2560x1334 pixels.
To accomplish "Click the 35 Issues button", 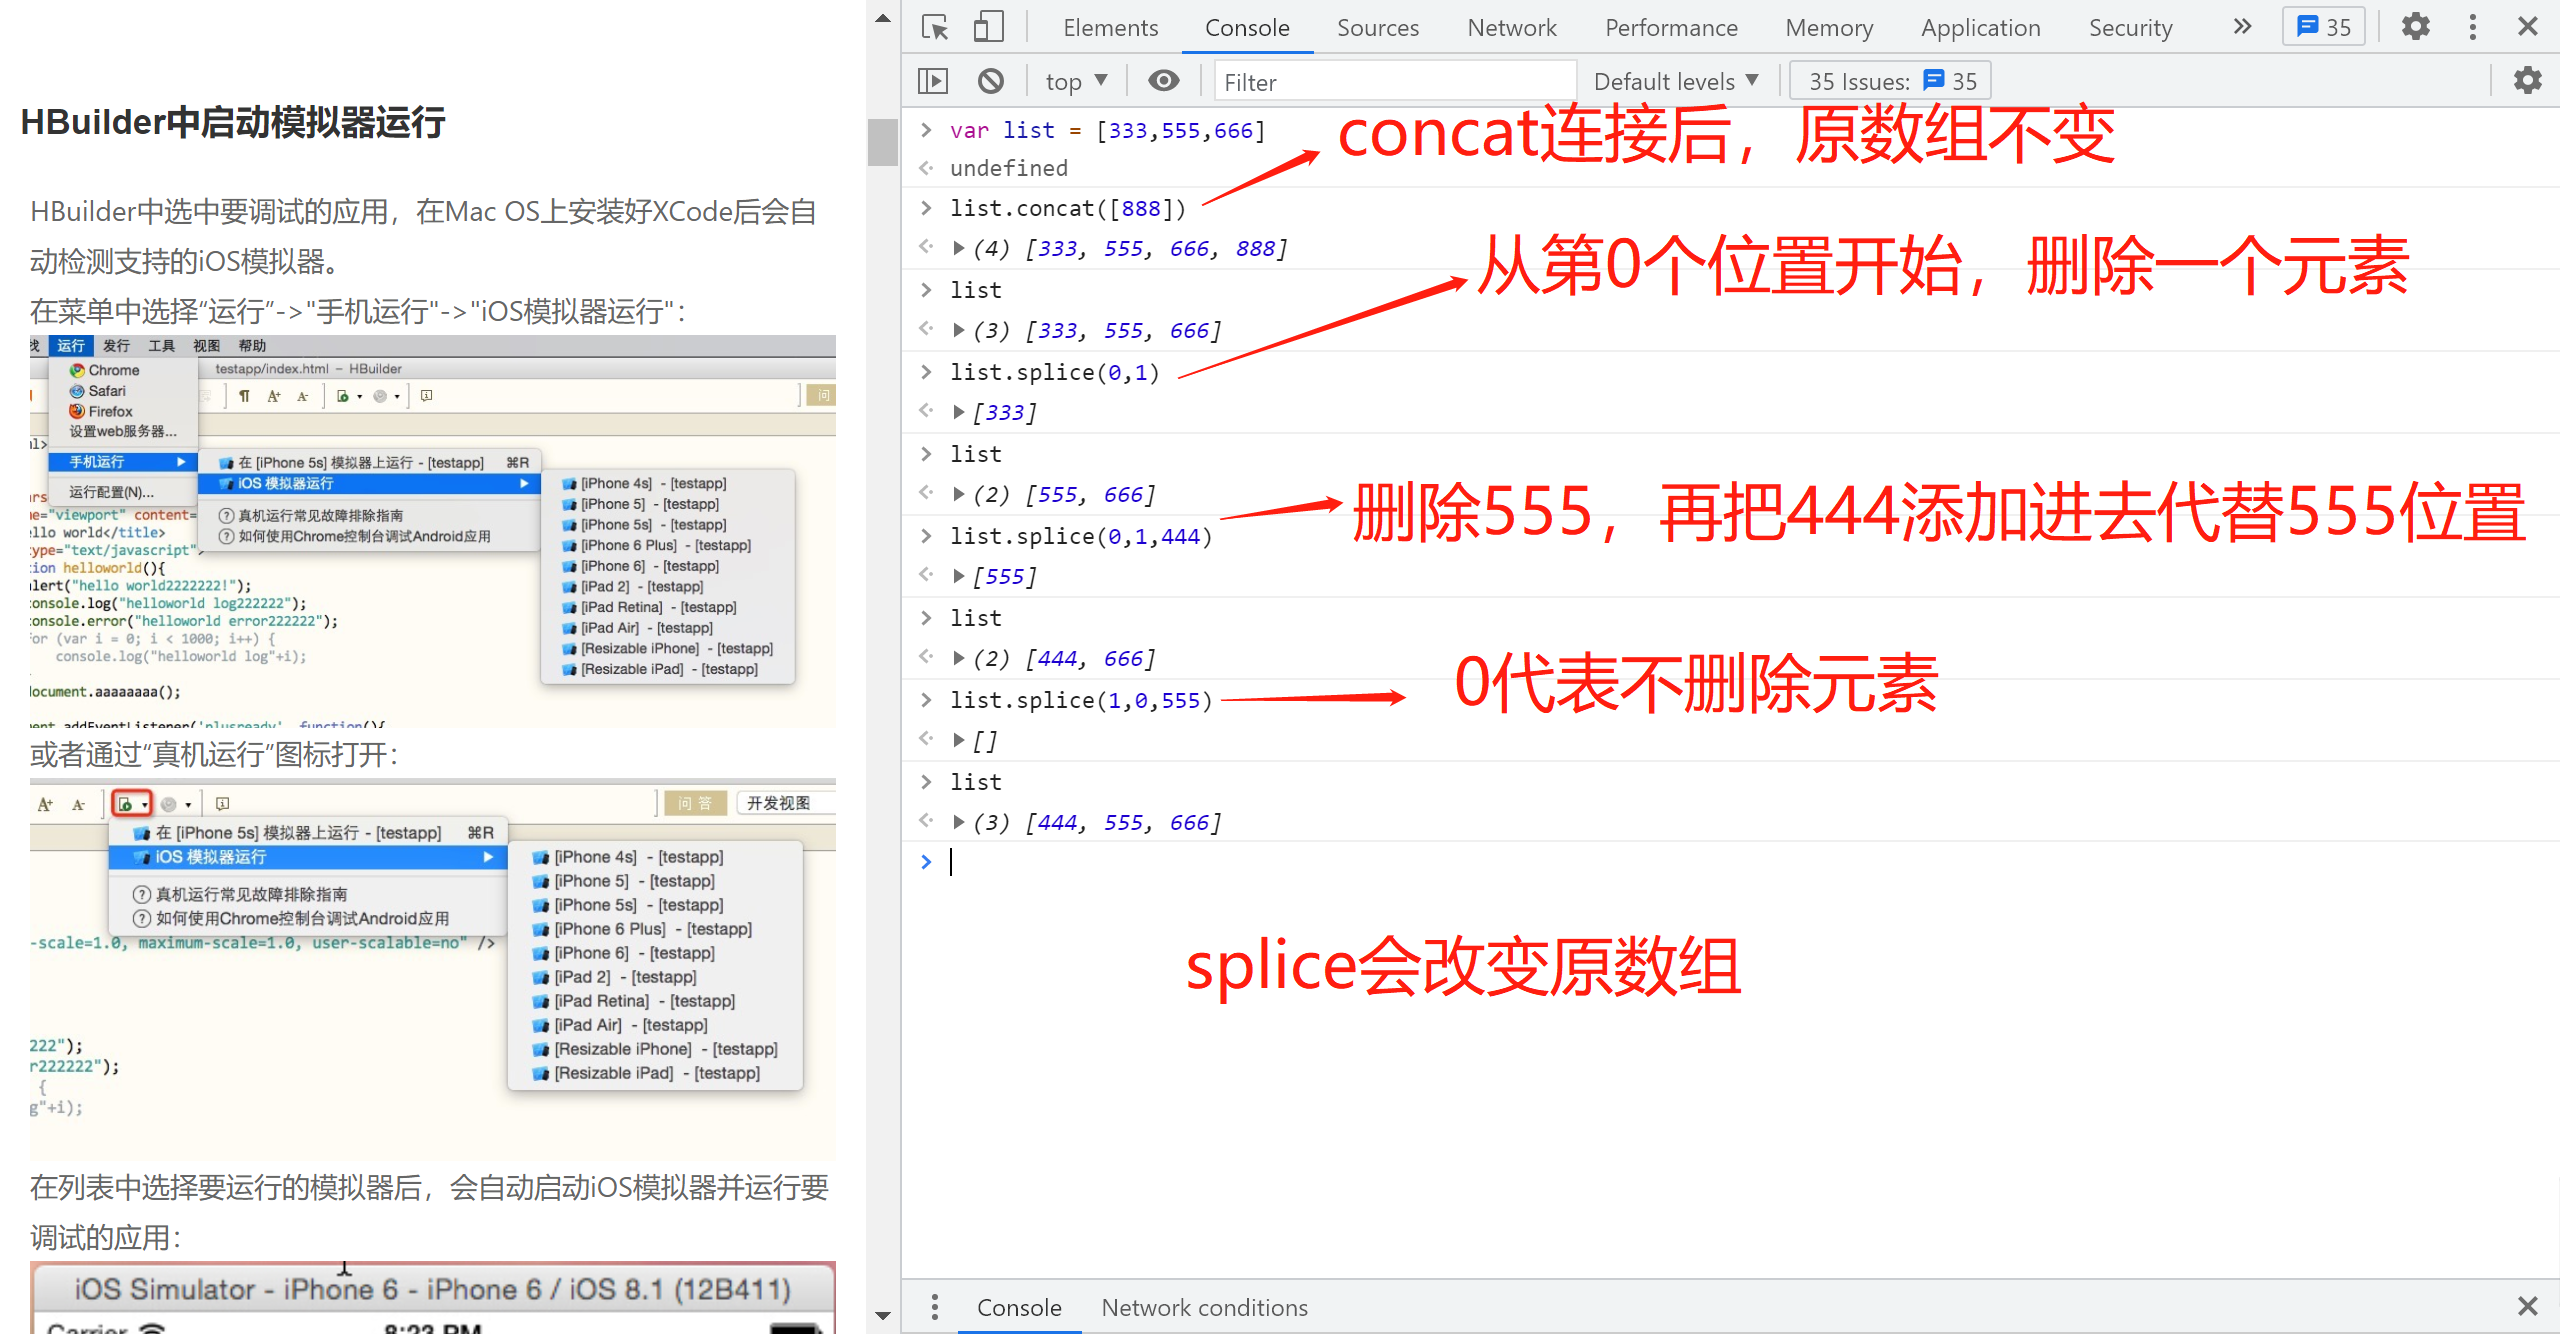I will (x=1890, y=81).
